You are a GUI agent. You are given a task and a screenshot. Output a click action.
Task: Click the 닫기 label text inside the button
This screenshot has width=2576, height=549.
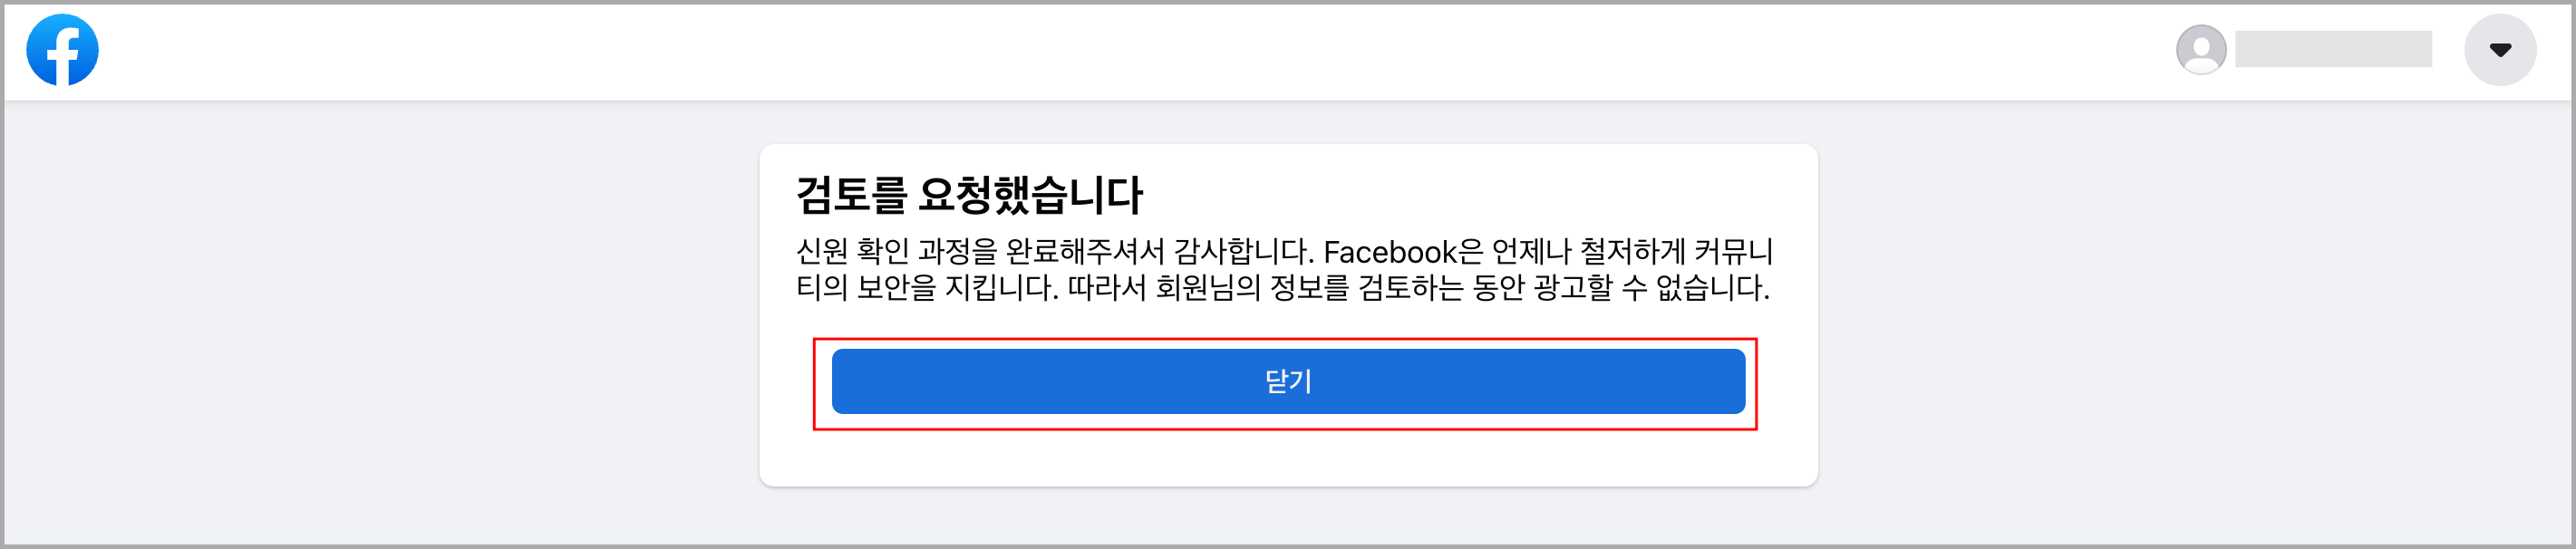click(x=1288, y=381)
